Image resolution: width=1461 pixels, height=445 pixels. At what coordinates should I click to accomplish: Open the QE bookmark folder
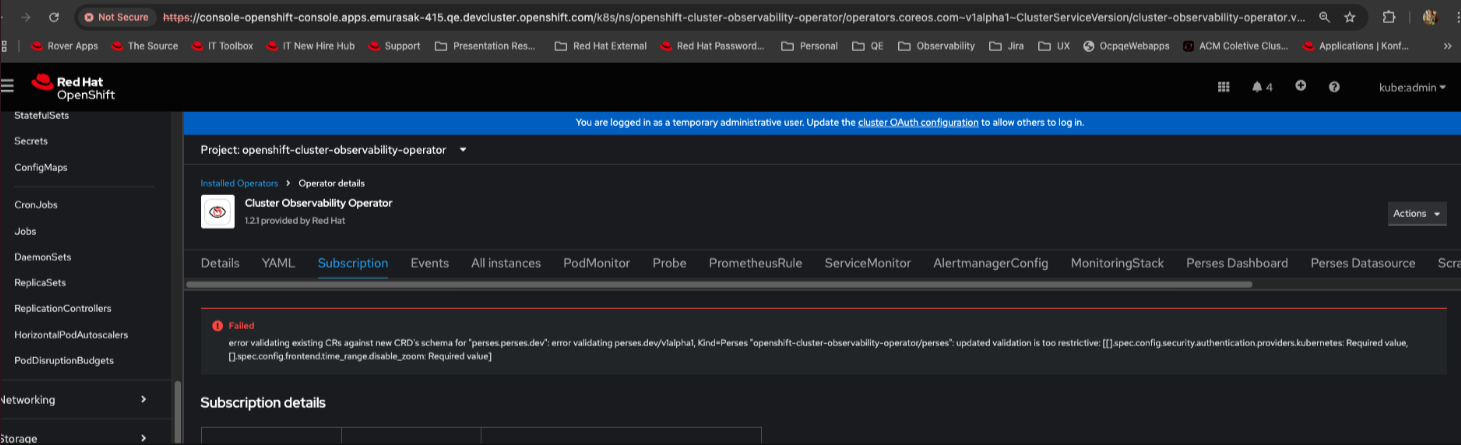868,46
